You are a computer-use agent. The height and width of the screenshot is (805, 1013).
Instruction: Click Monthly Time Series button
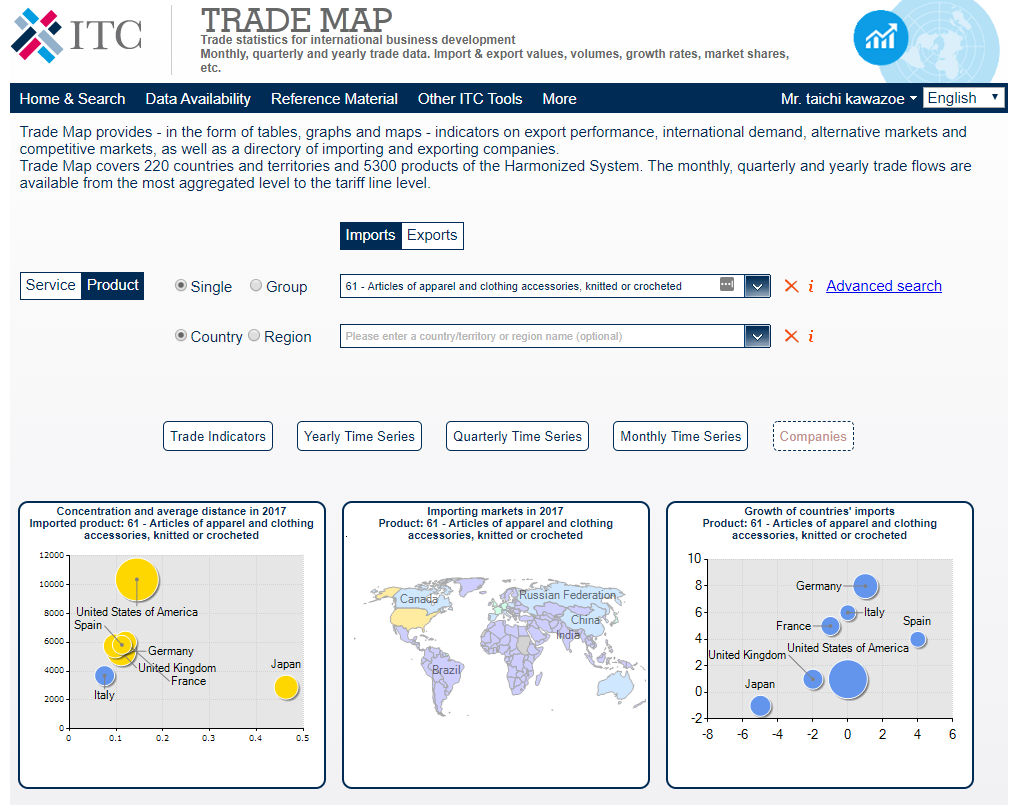[680, 436]
